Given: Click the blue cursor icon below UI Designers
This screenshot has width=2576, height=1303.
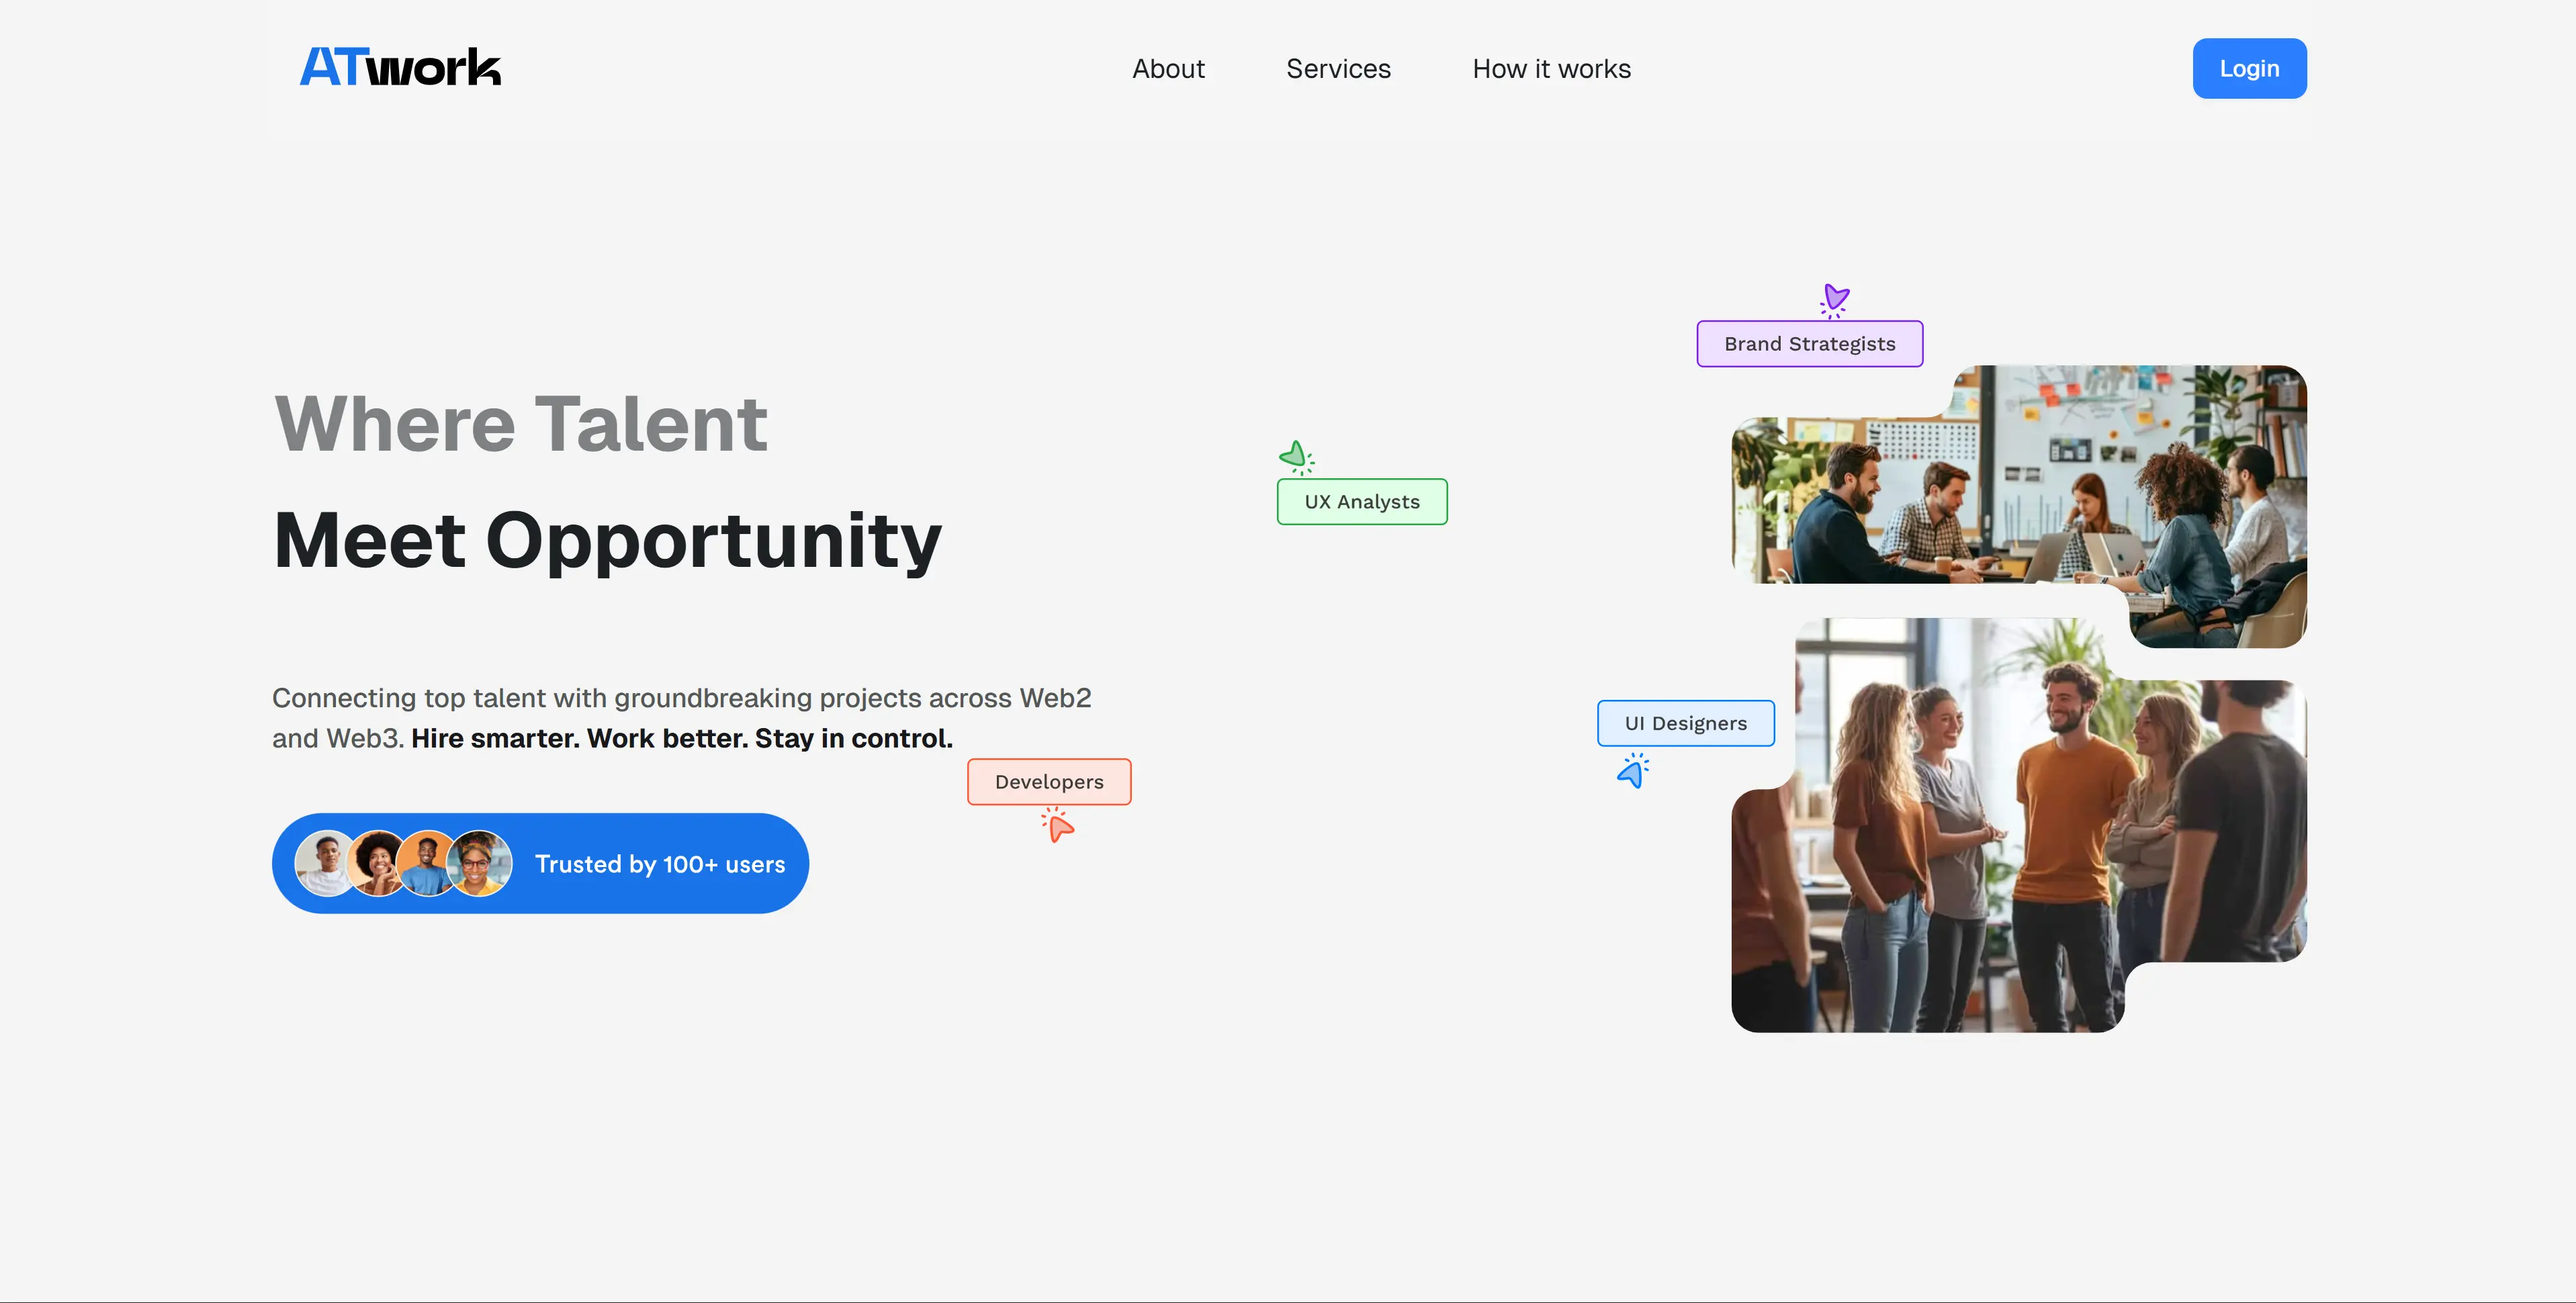Looking at the screenshot, I should click(1633, 770).
